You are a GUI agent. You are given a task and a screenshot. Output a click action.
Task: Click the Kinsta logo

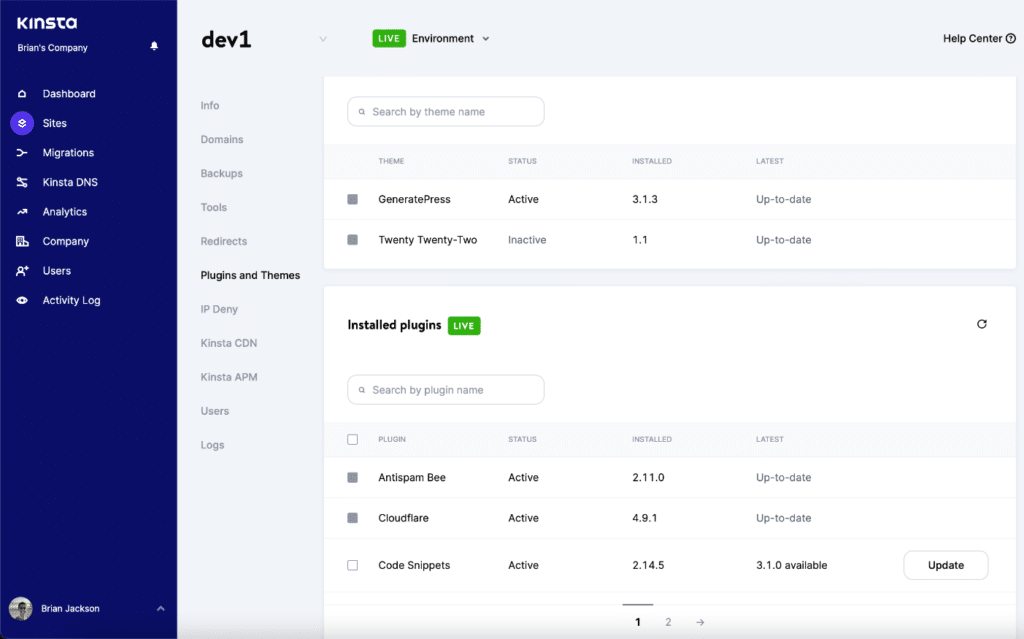47,23
